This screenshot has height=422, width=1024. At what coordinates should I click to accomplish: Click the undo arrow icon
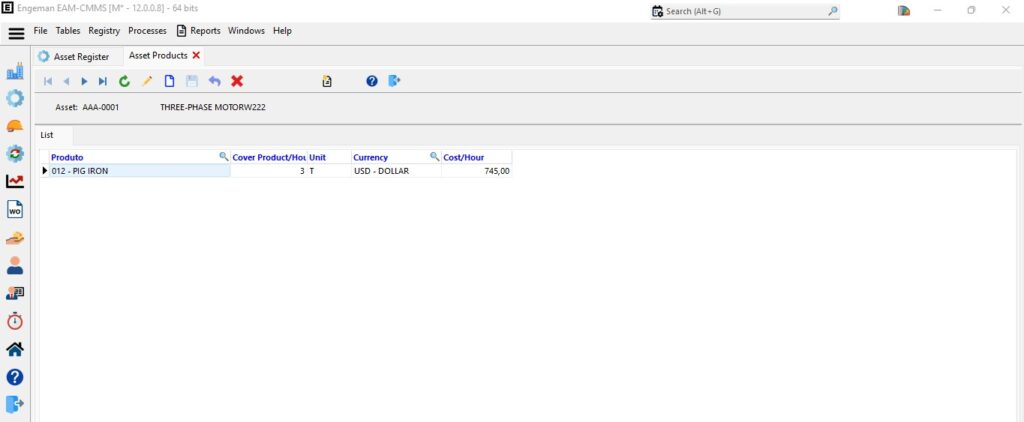pyautogui.click(x=214, y=81)
